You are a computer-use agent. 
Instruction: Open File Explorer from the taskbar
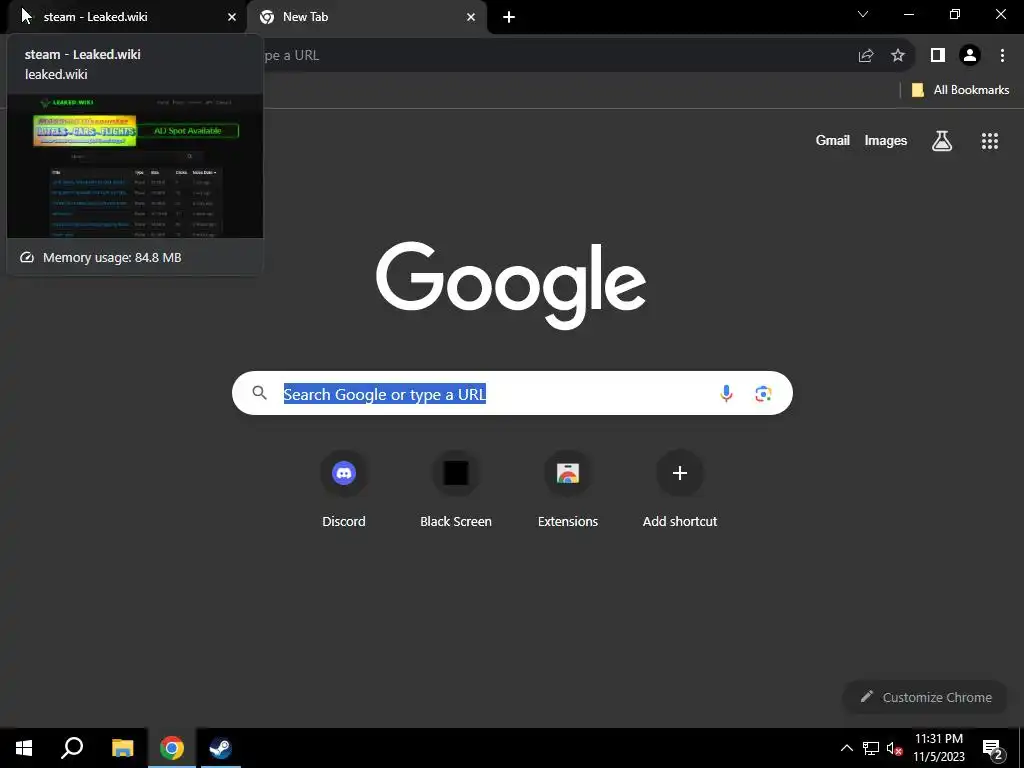click(x=122, y=748)
